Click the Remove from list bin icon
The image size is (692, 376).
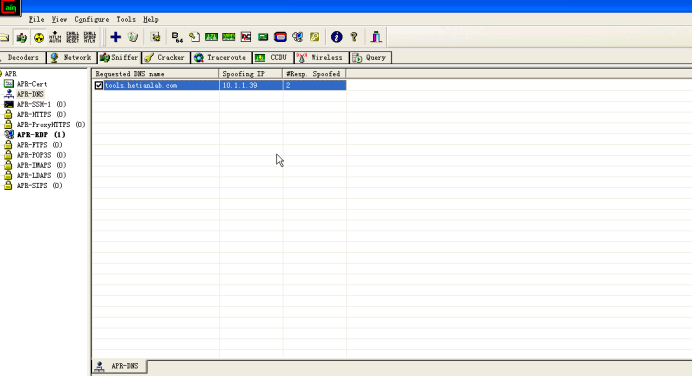click(133, 37)
